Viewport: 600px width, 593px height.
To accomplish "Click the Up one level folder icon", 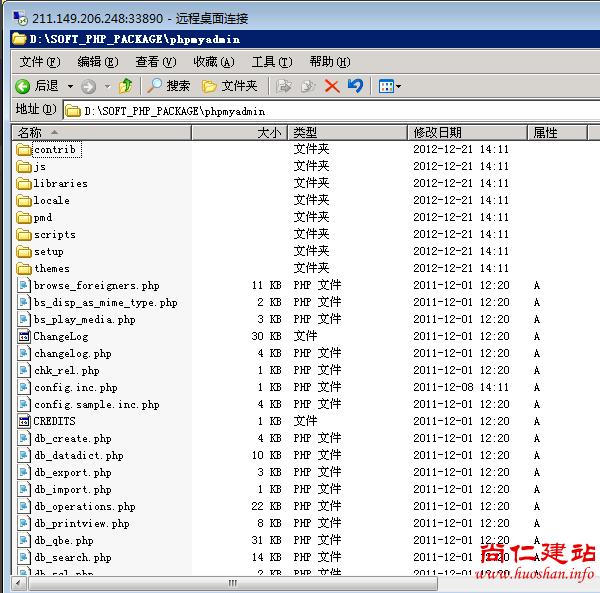I will [x=125, y=86].
